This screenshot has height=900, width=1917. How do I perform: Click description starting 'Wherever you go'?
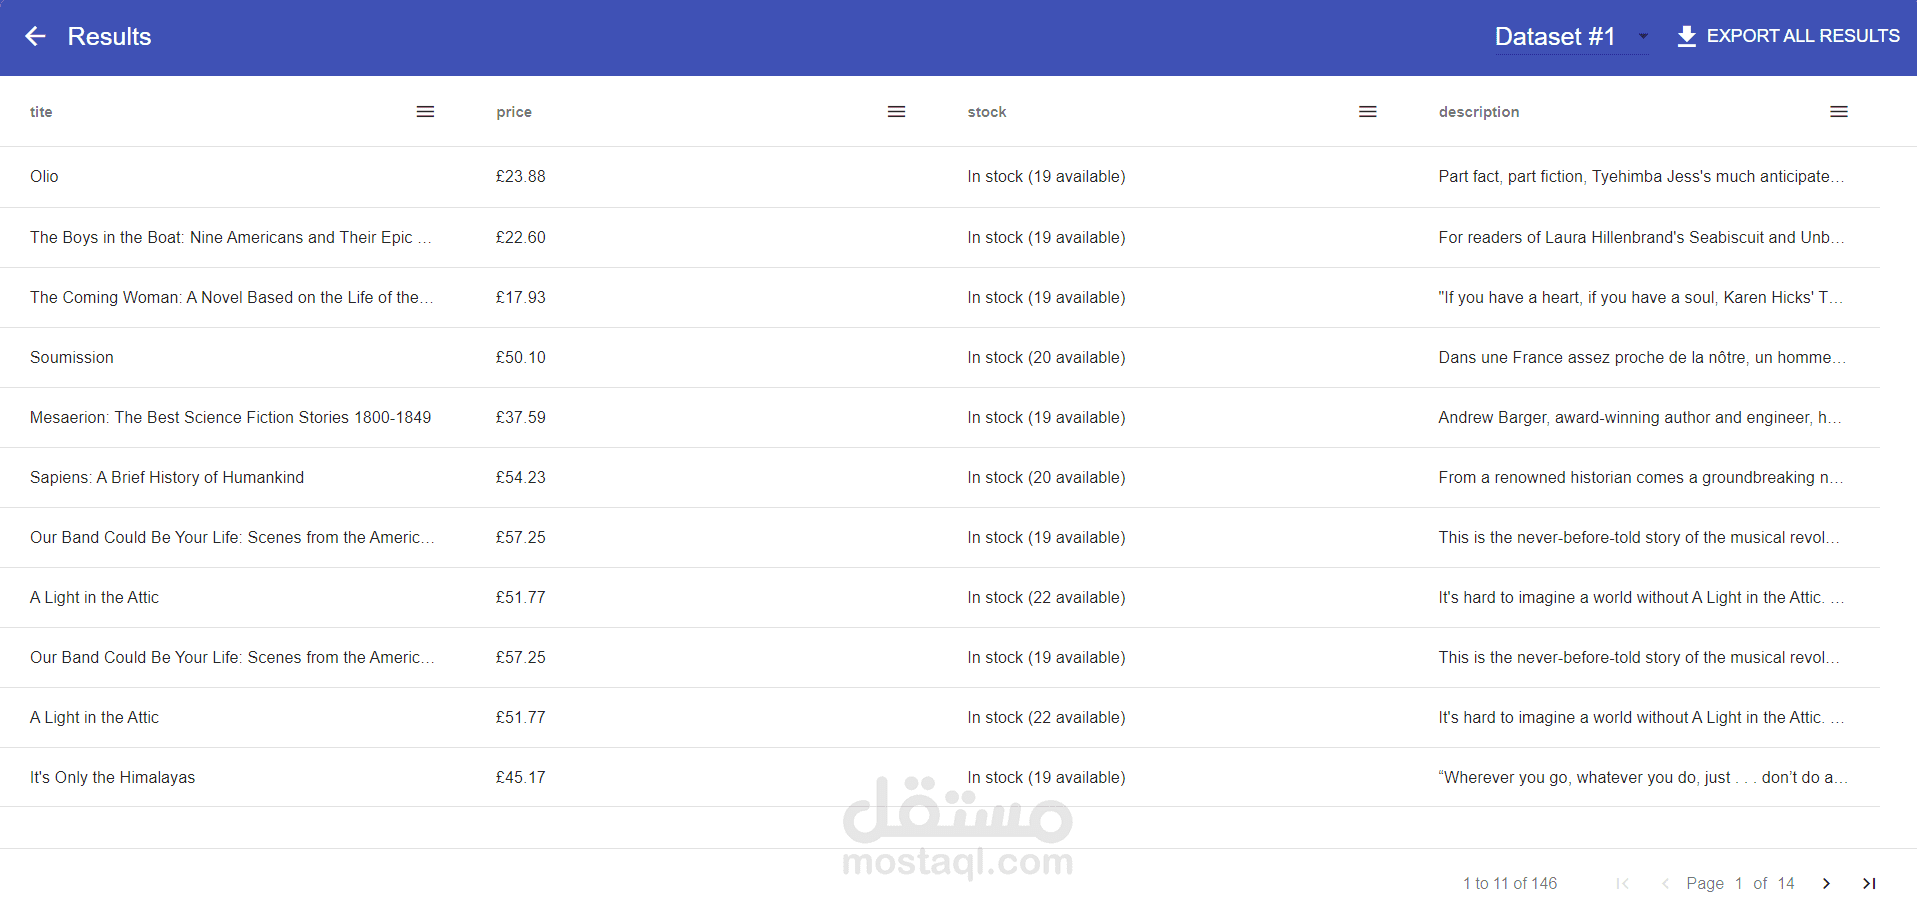pos(1642,777)
